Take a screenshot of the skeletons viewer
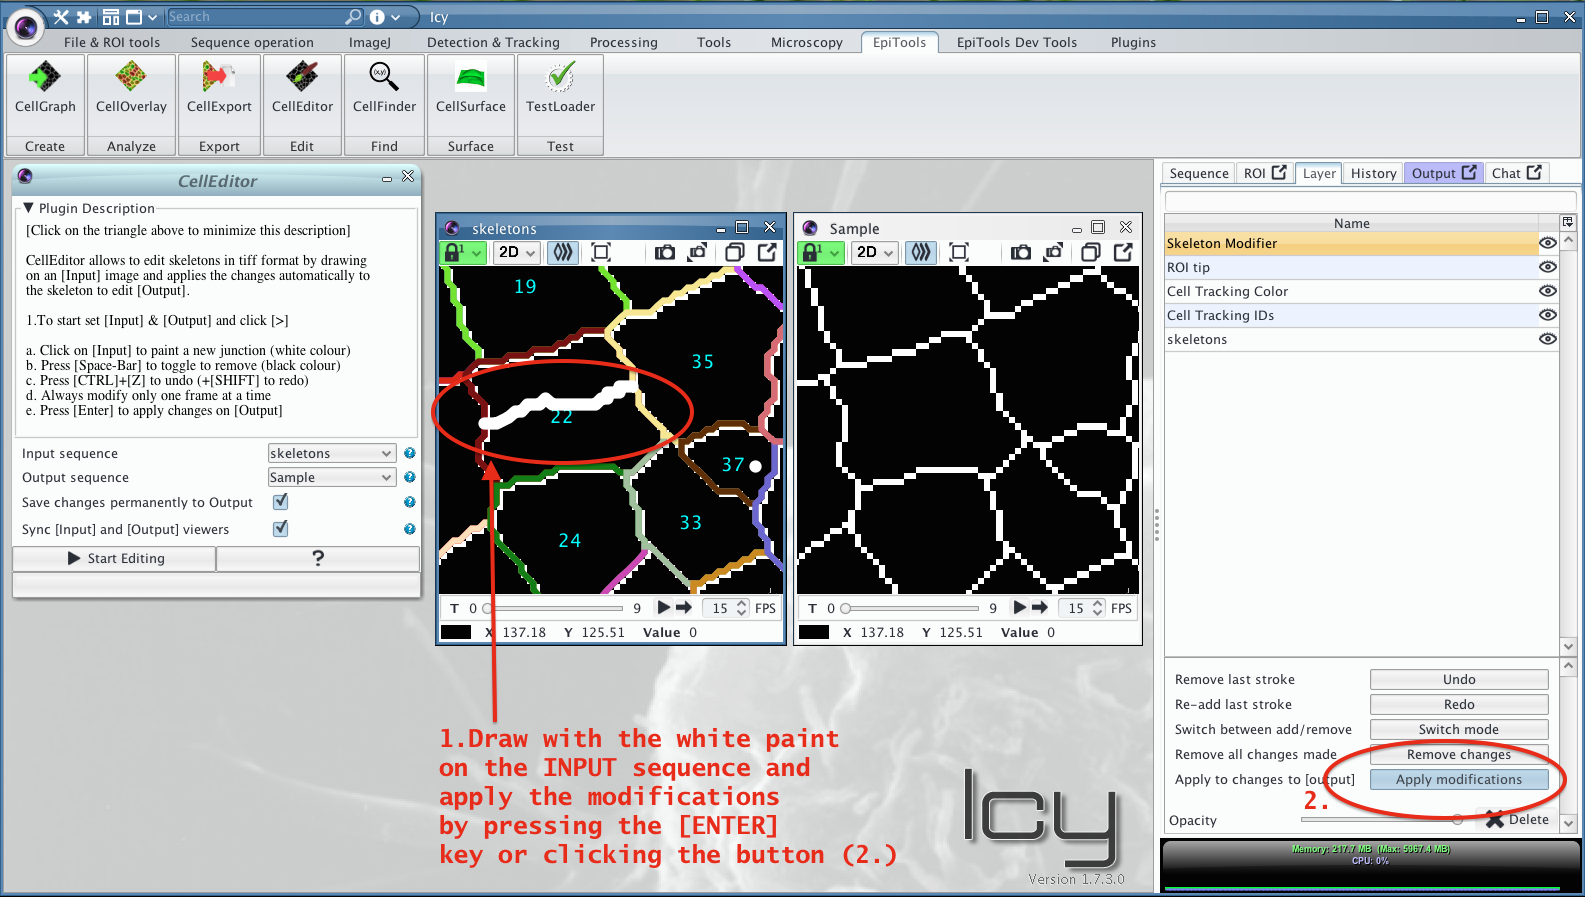This screenshot has width=1585, height=897. [x=665, y=252]
